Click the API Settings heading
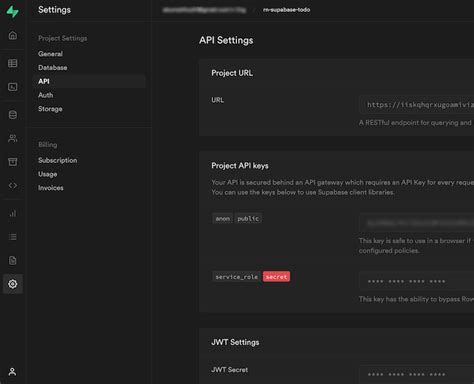 [x=226, y=40]
